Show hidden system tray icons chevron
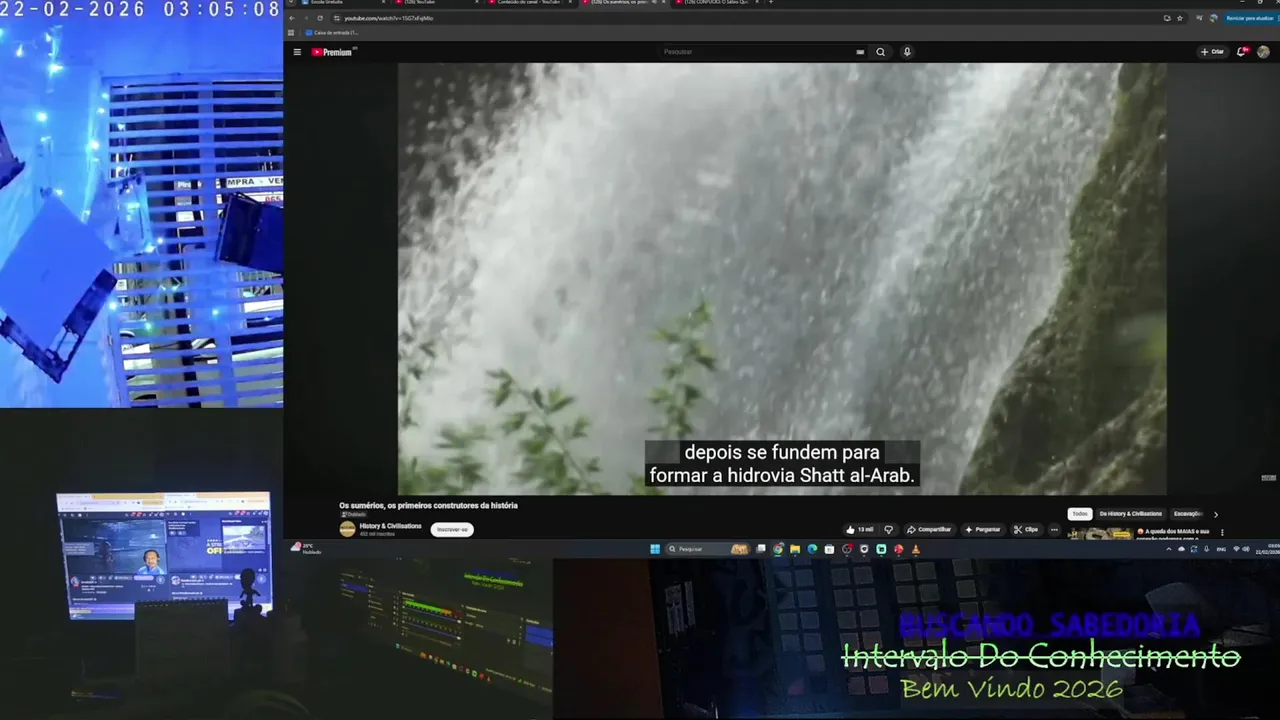Screen dimensions: 1280x720 [1169, 549]
